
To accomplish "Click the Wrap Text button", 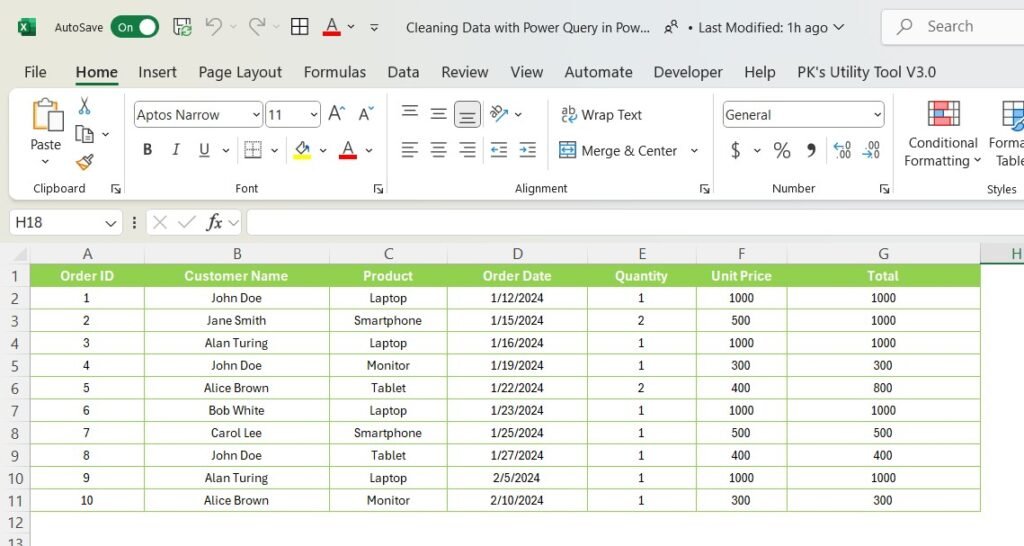I will pos(601,114).
